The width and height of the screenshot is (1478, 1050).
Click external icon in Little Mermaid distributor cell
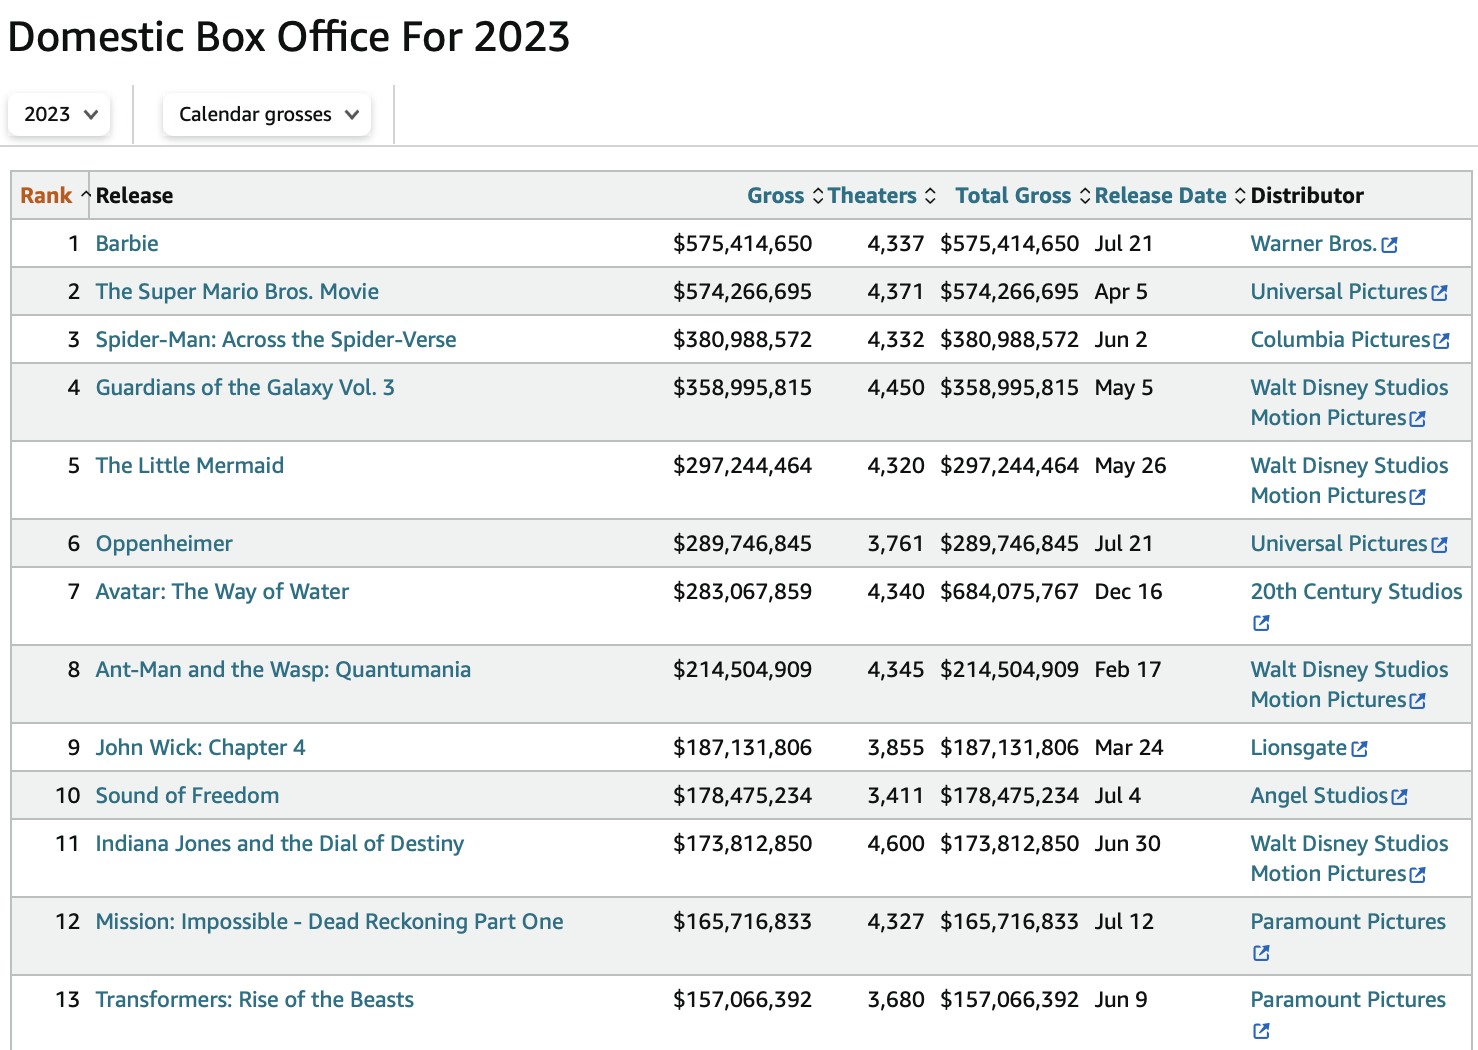pos(1418,497)
